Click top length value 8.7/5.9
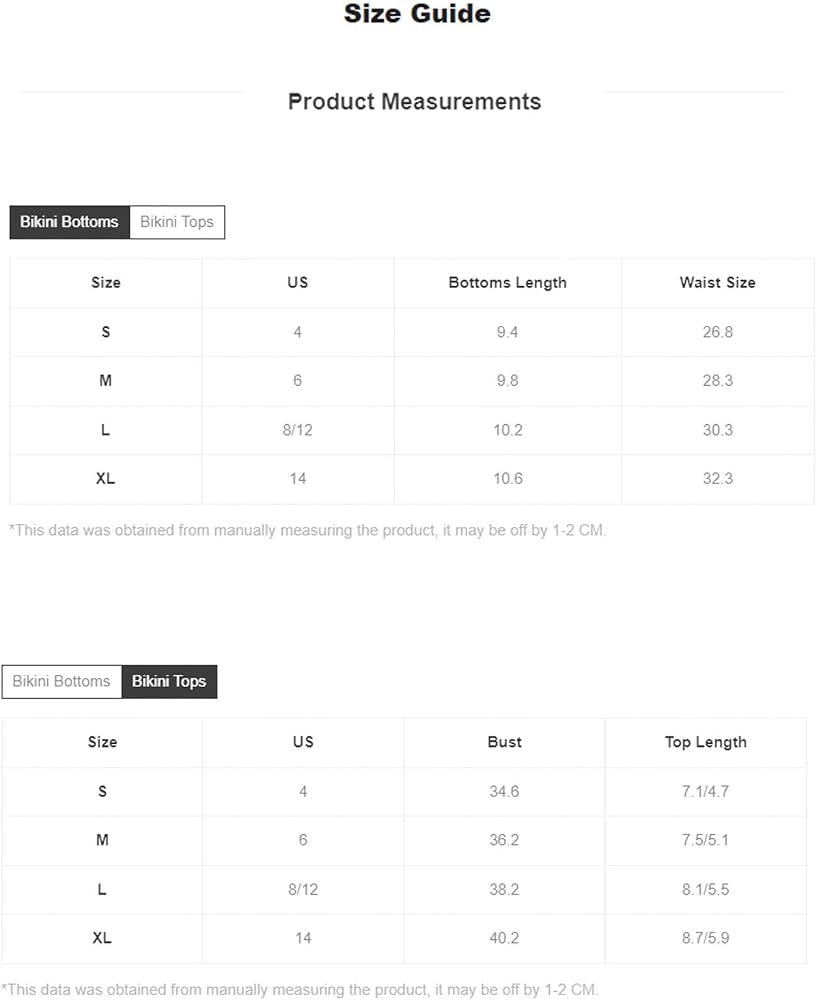 705,938
